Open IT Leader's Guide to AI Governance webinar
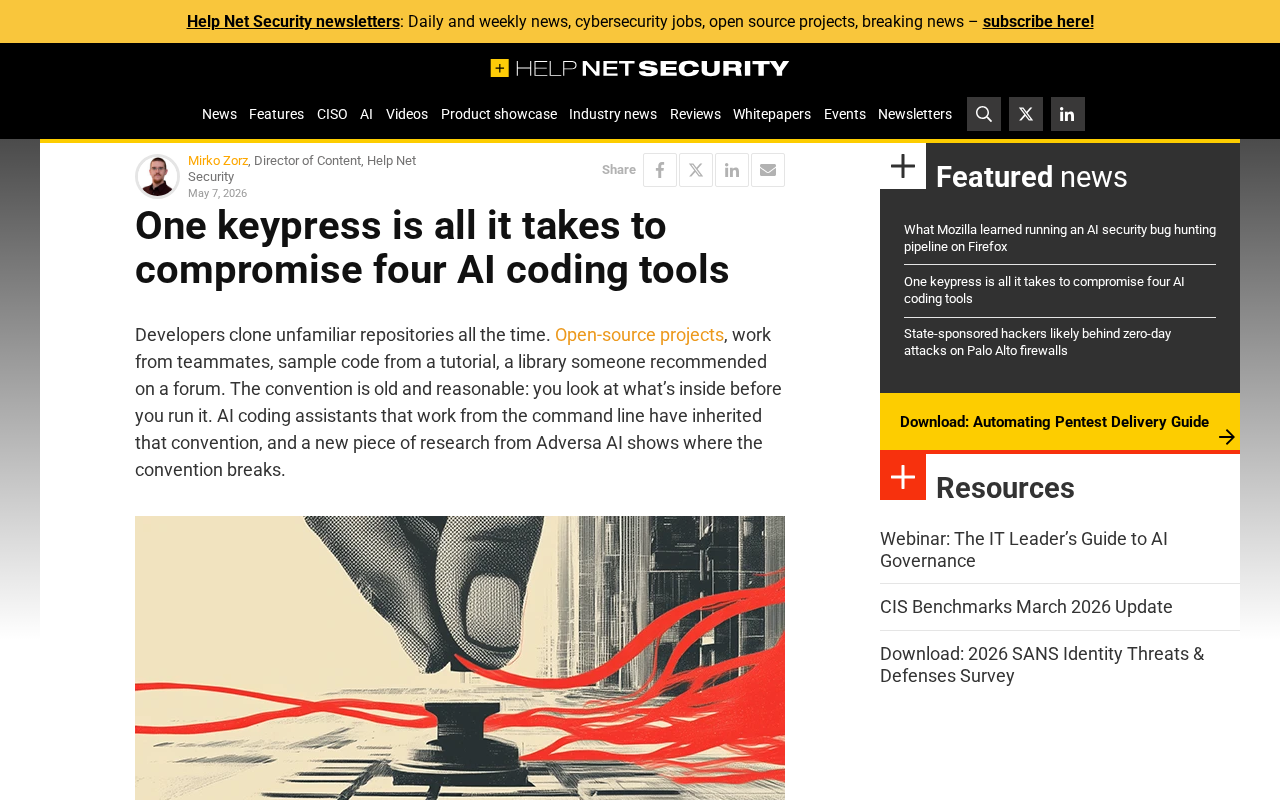Viewport: 1280px width, 800px height. pyautogui.click(x=1024, y=550)
